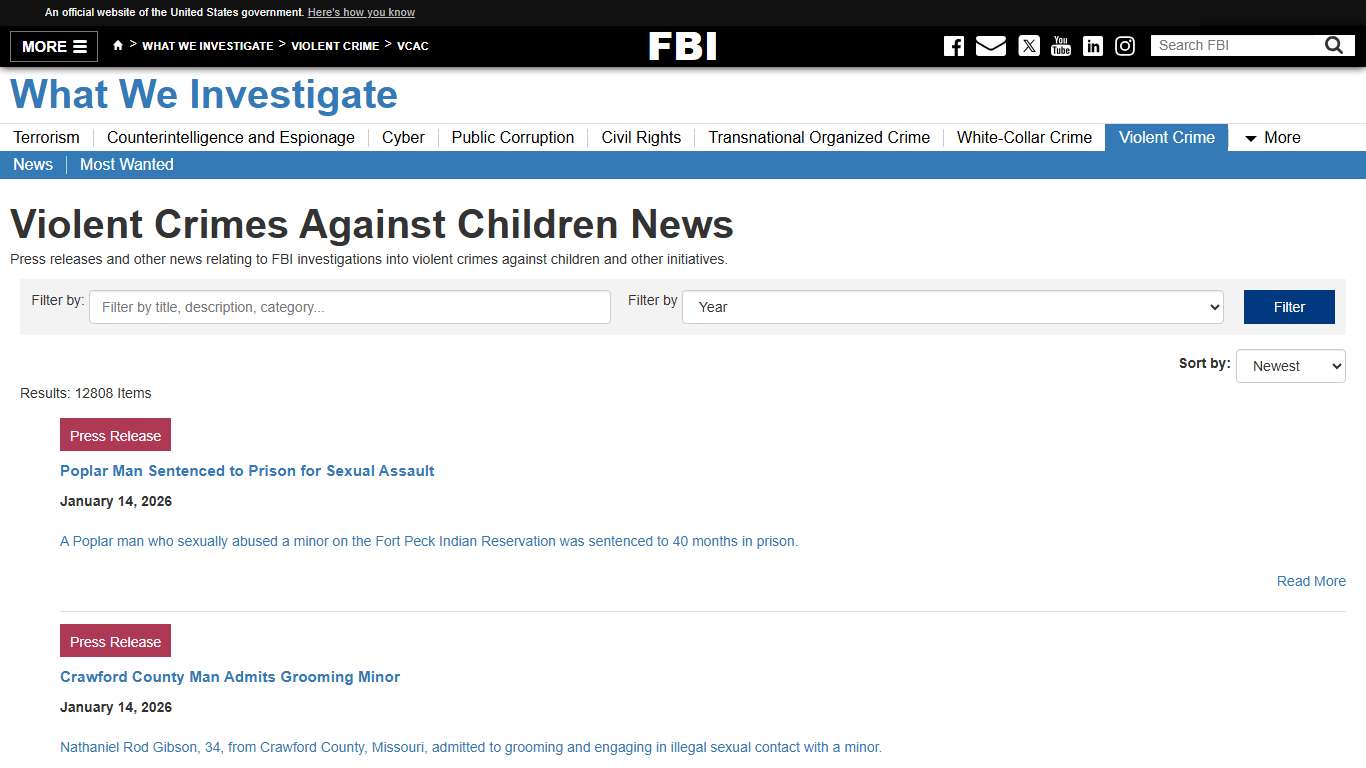
Task: Open FBI's X (Twitter) profile icon
Action: (1028, 45)
